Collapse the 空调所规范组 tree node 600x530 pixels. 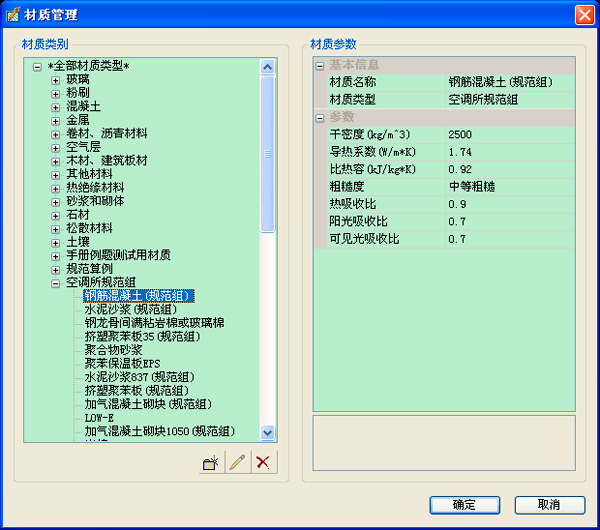57,283
